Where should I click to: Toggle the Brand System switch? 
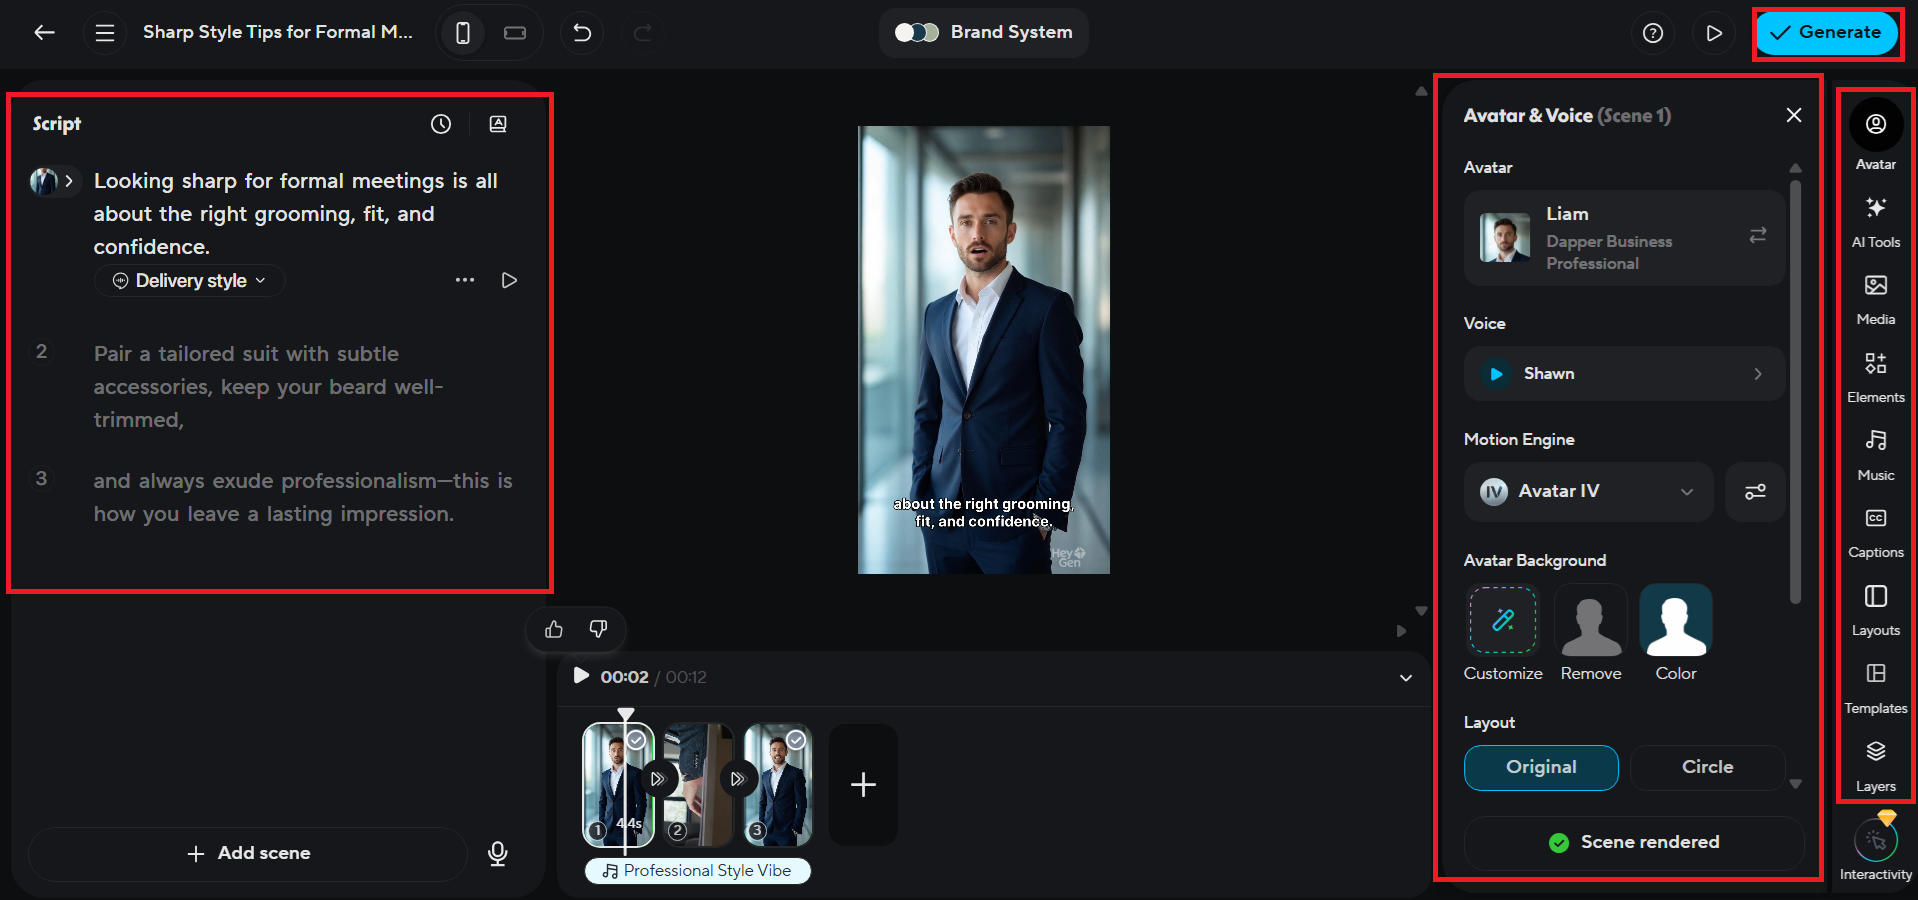point(916,33)
